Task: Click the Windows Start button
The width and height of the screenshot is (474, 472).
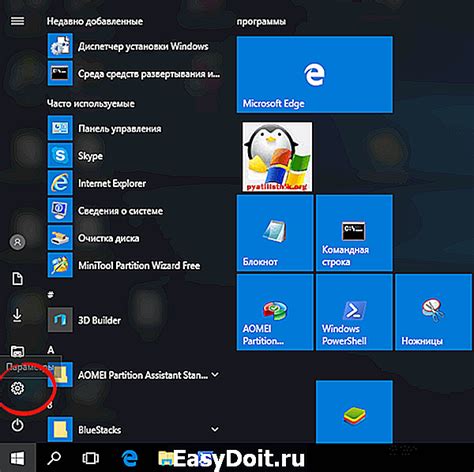Action: tap(18, 458)
